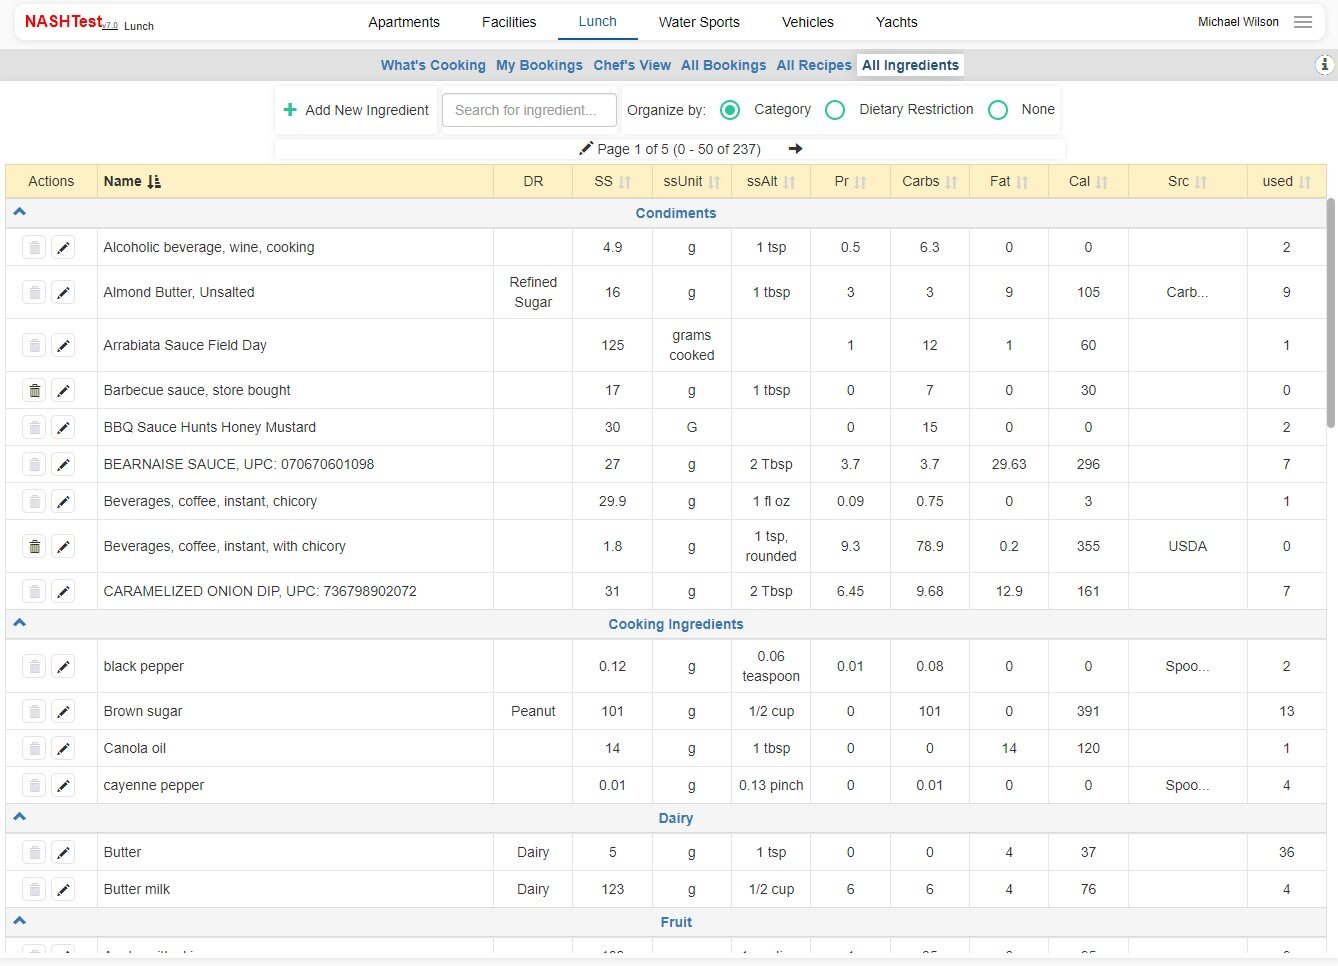Edit Barbecue sauce, store bought

pyautogui.click(x=63, y=390)
